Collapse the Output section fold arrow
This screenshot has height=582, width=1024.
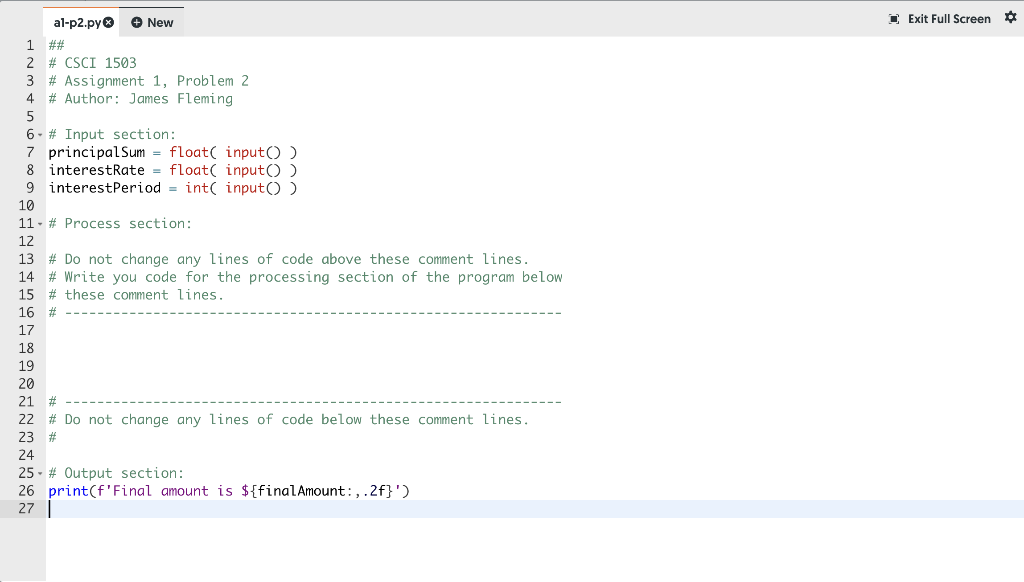click(38, 472)
